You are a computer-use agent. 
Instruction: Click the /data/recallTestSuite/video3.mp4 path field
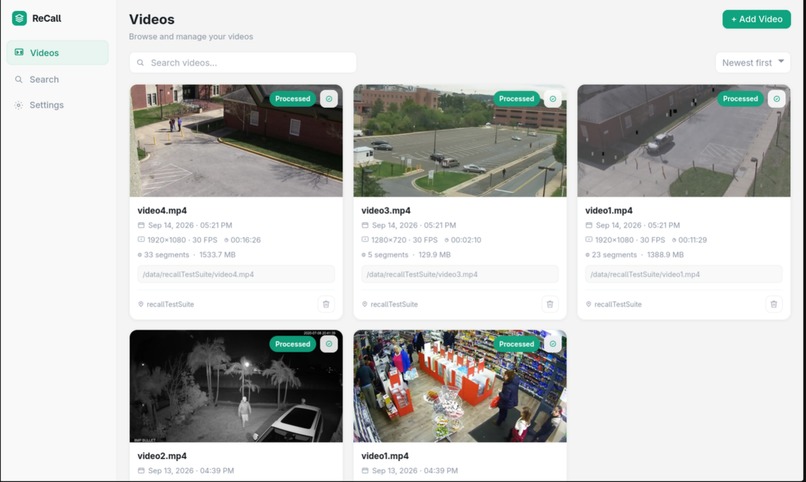[460, 274]
